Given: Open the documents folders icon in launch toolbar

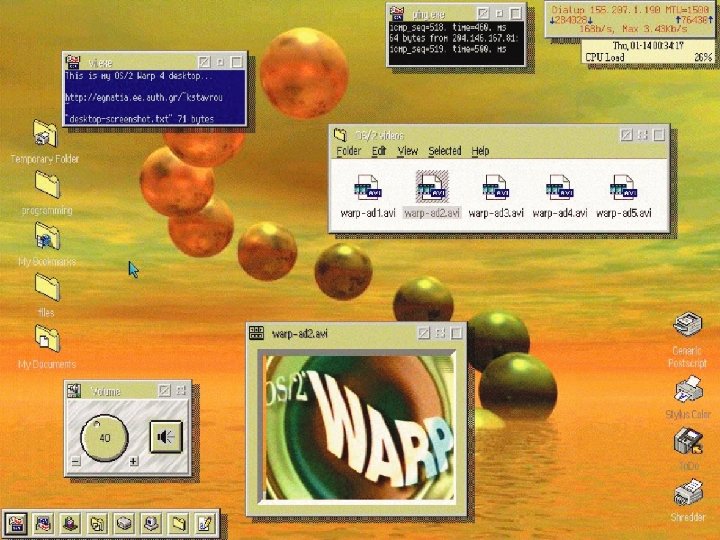Looking at the screenshot, I should (x=97, y=523).
